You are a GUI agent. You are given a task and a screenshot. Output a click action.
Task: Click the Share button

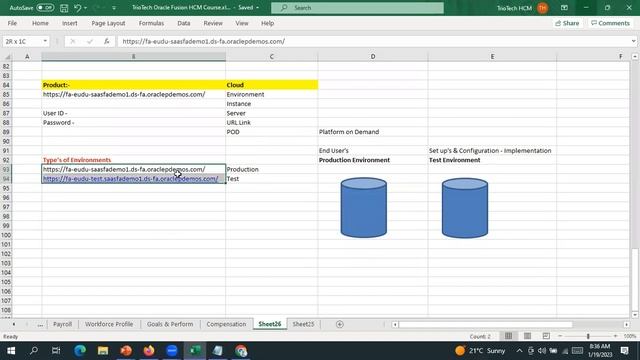pyautogui.click(x=567, y=23)
